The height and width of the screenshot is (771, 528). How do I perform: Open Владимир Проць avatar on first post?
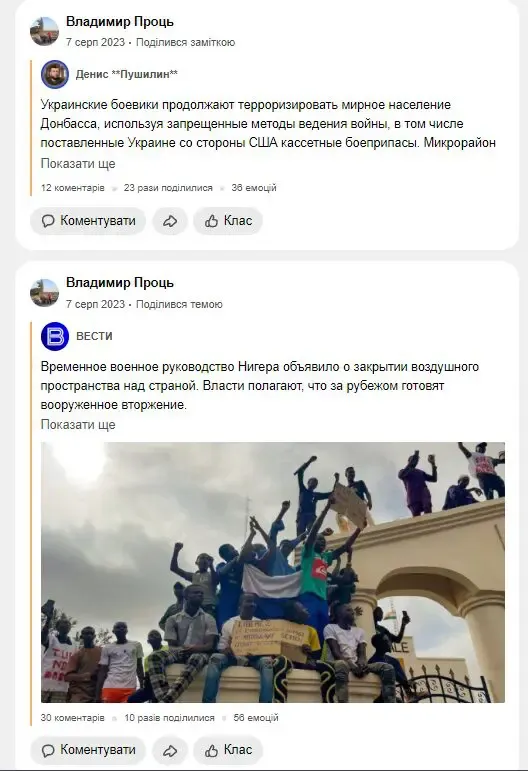pyautogui.click(x=44, y=31)
